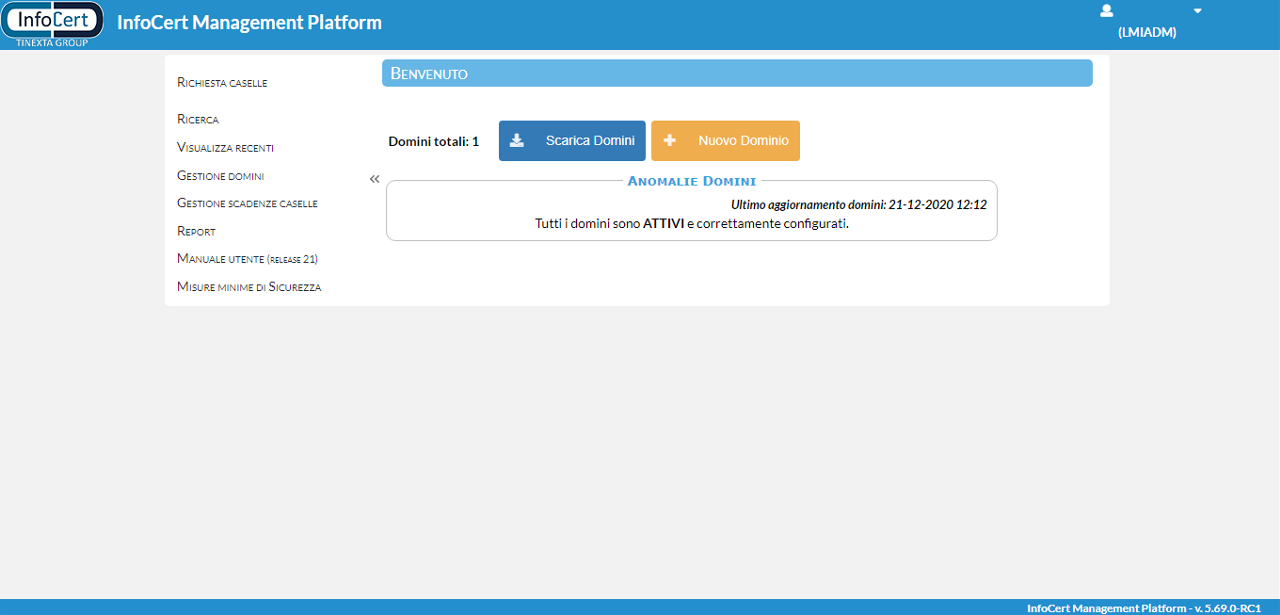Expand the user menu dropdown arrow
Image resolution: width=1280 pixels, height=615 pixels.
click(x=1198, y=11)
